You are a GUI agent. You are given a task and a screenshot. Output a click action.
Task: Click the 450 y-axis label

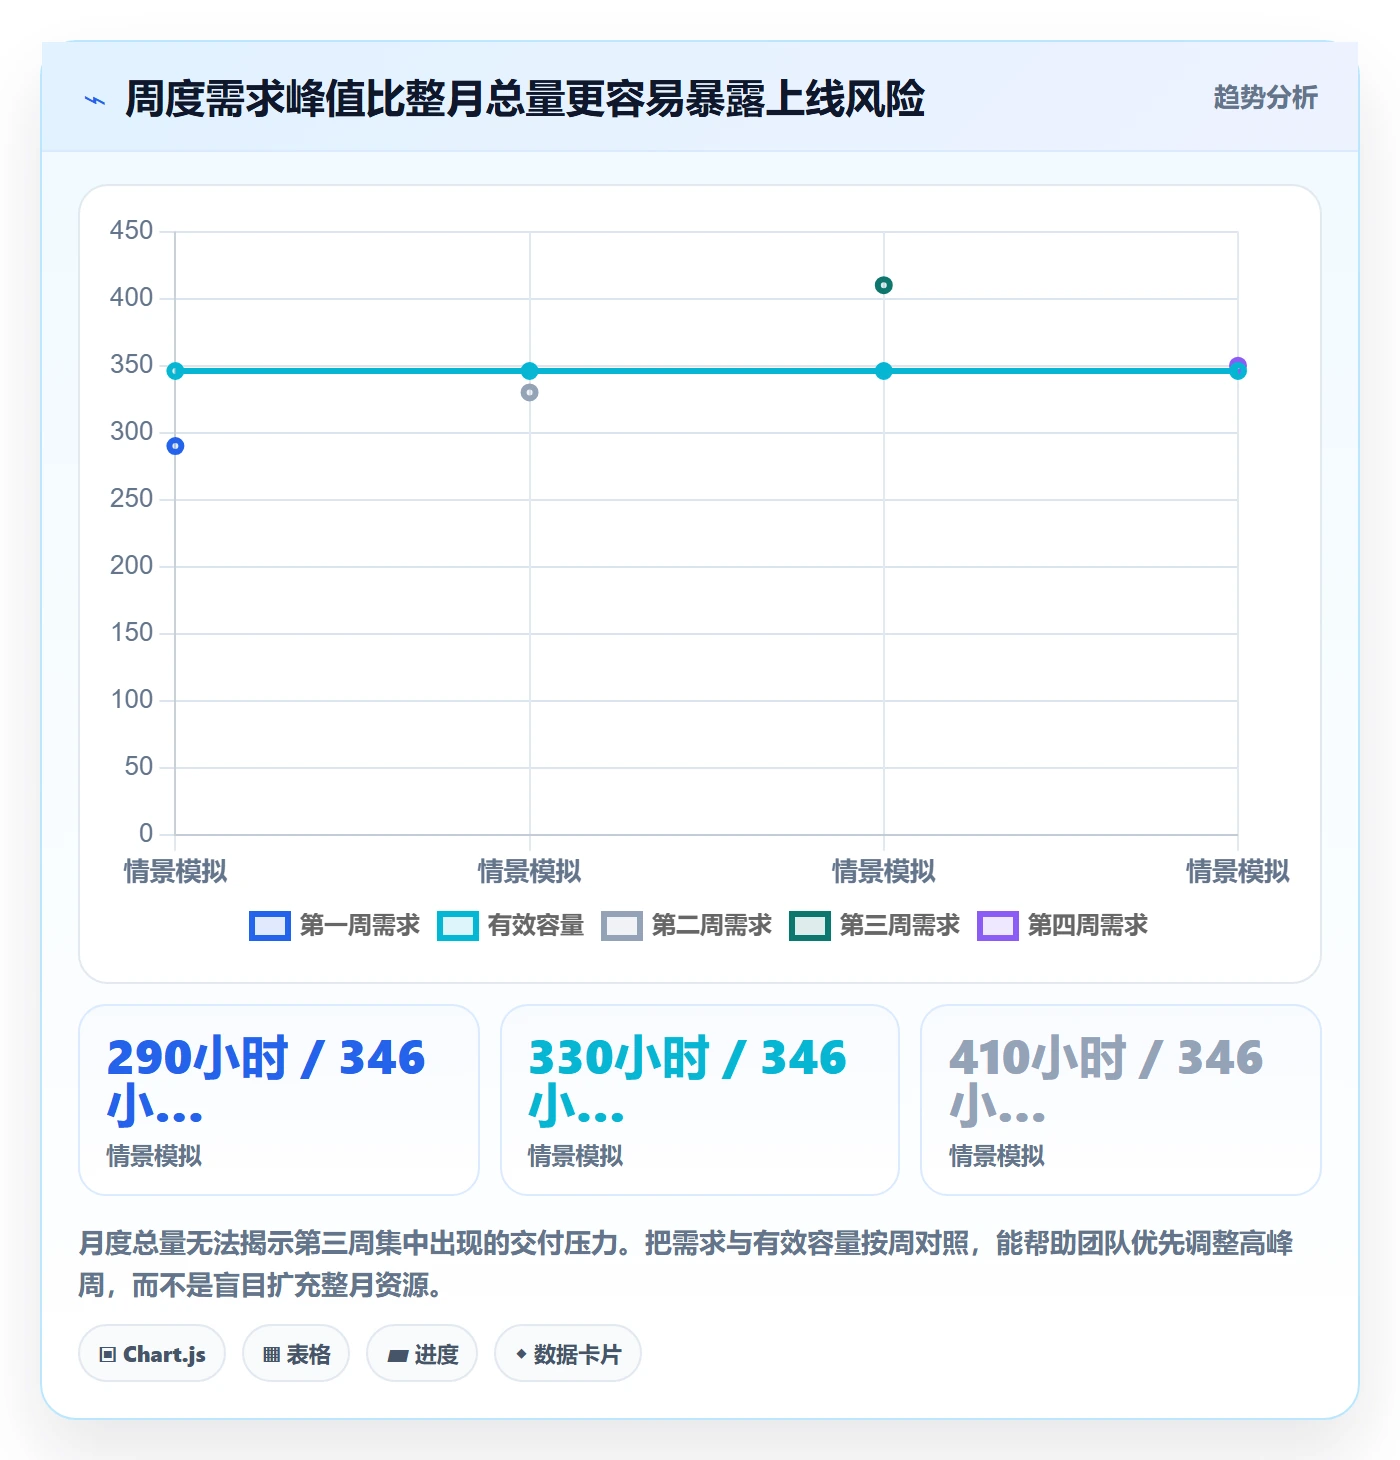point(131,231)
